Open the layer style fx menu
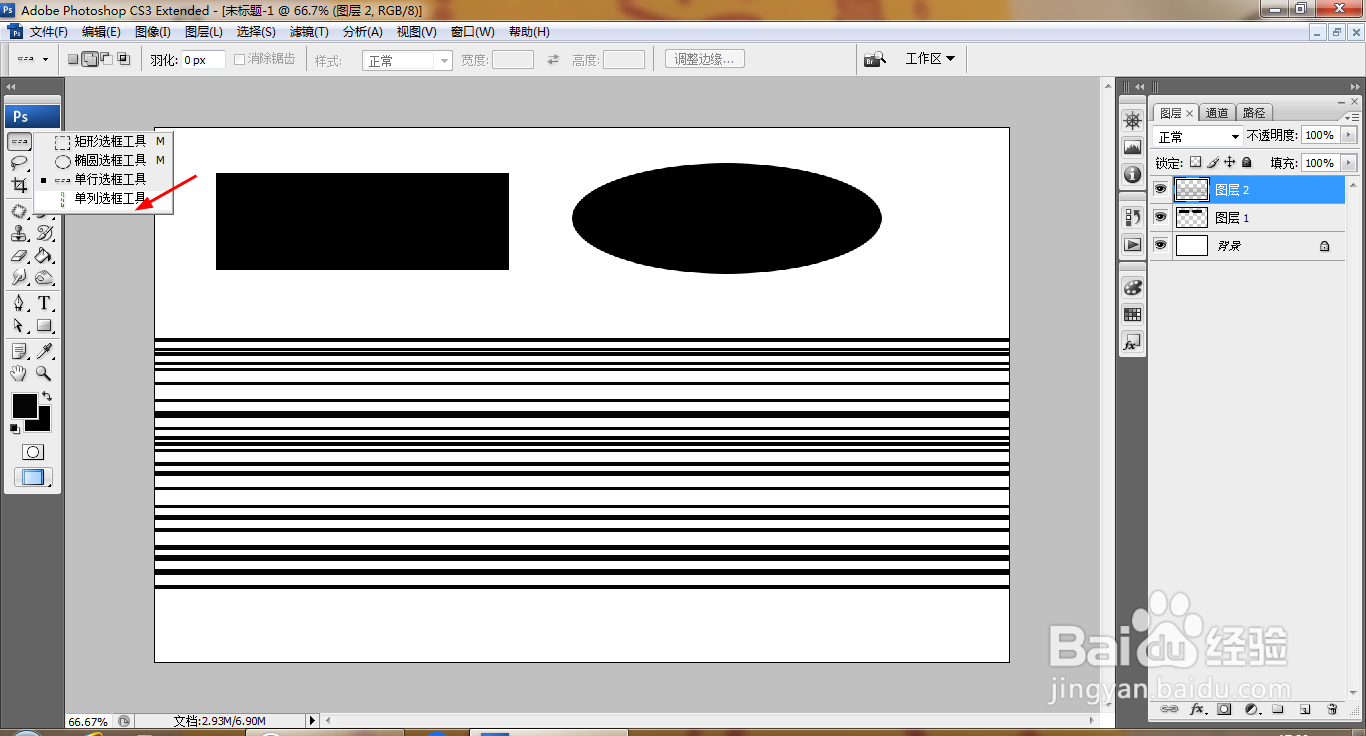Image resolution: width=1366 pixels, height=736 pixels. pyautogui.click(x=1197, y=709)
